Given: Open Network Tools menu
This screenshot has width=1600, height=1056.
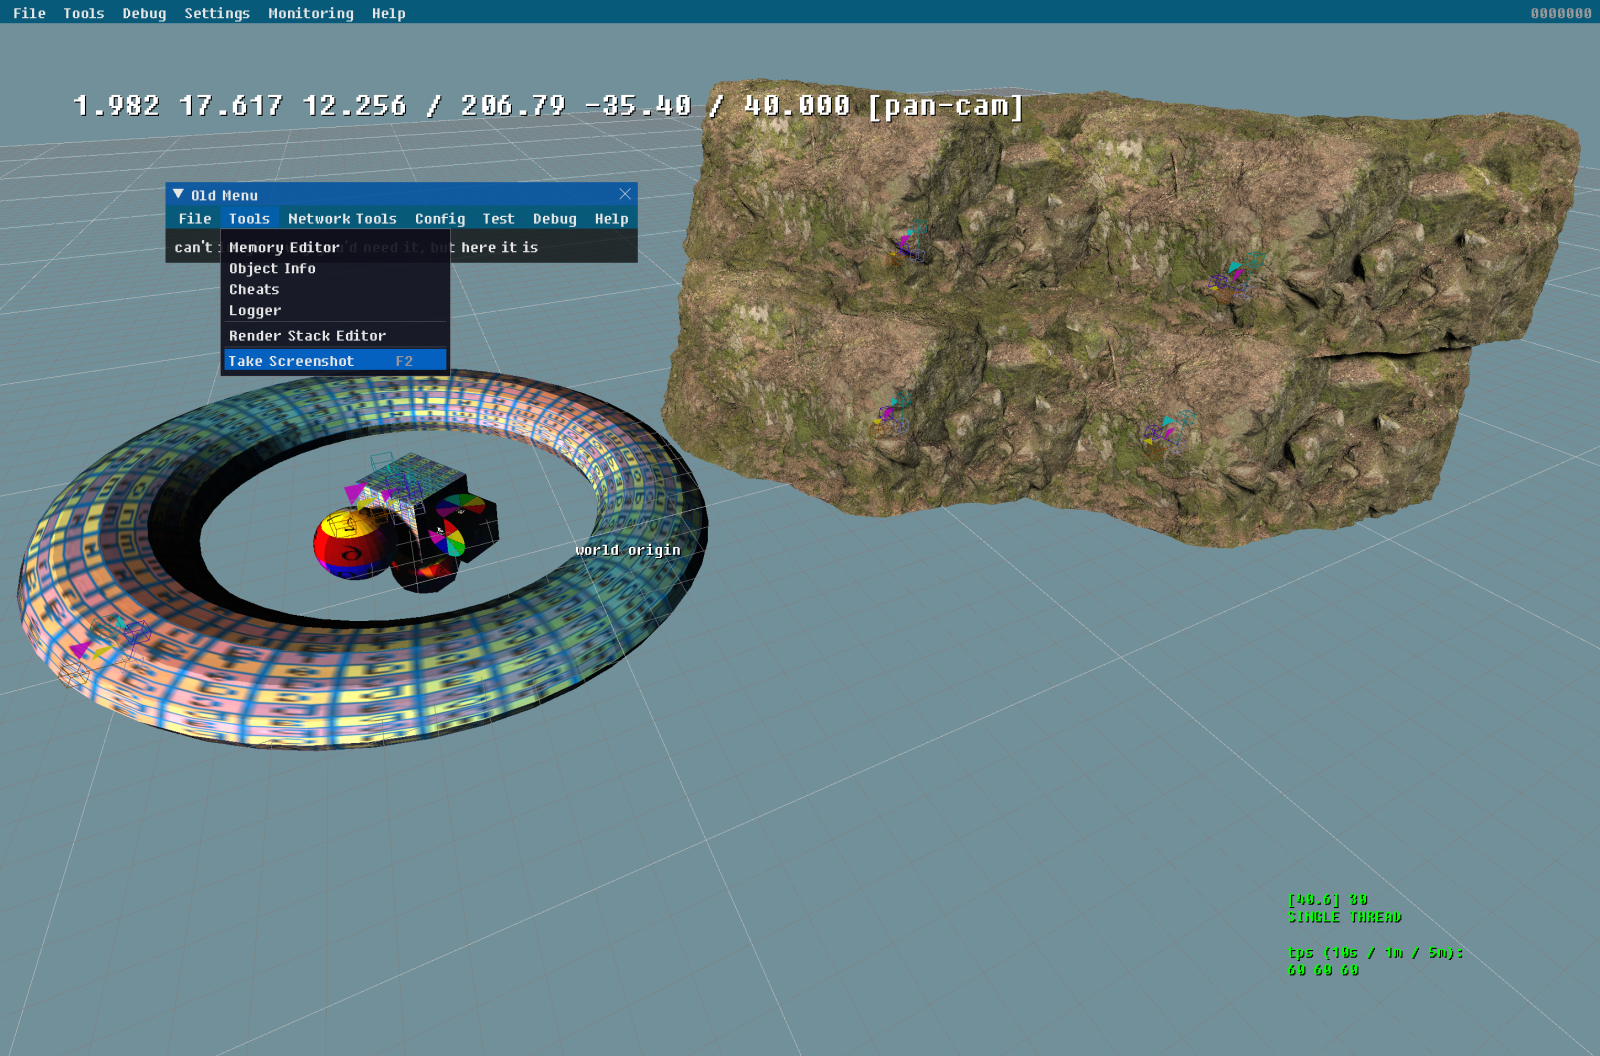Looking at the screenshot, I should [342, 218].
